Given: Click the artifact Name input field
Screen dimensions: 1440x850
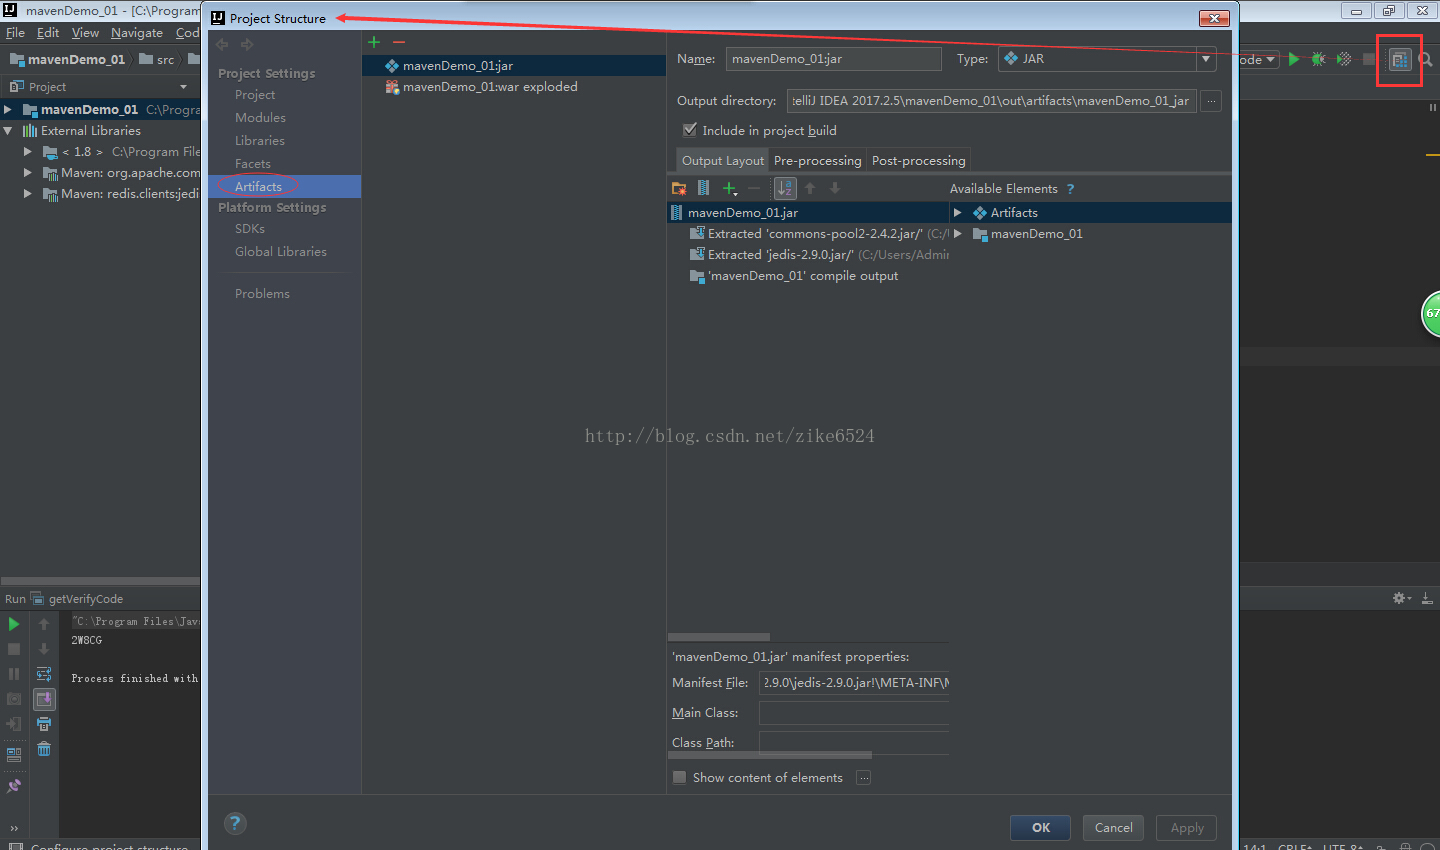Looking at the screenshot, I should (x=833, y=59).
